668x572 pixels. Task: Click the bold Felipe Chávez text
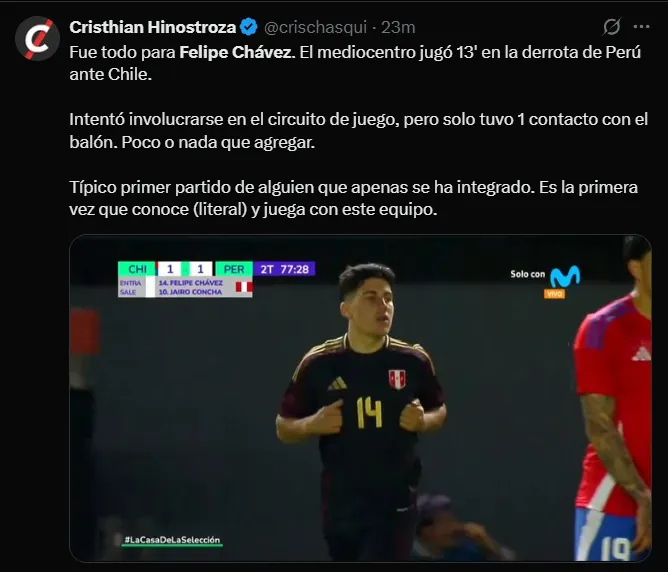tap(237, 52)
